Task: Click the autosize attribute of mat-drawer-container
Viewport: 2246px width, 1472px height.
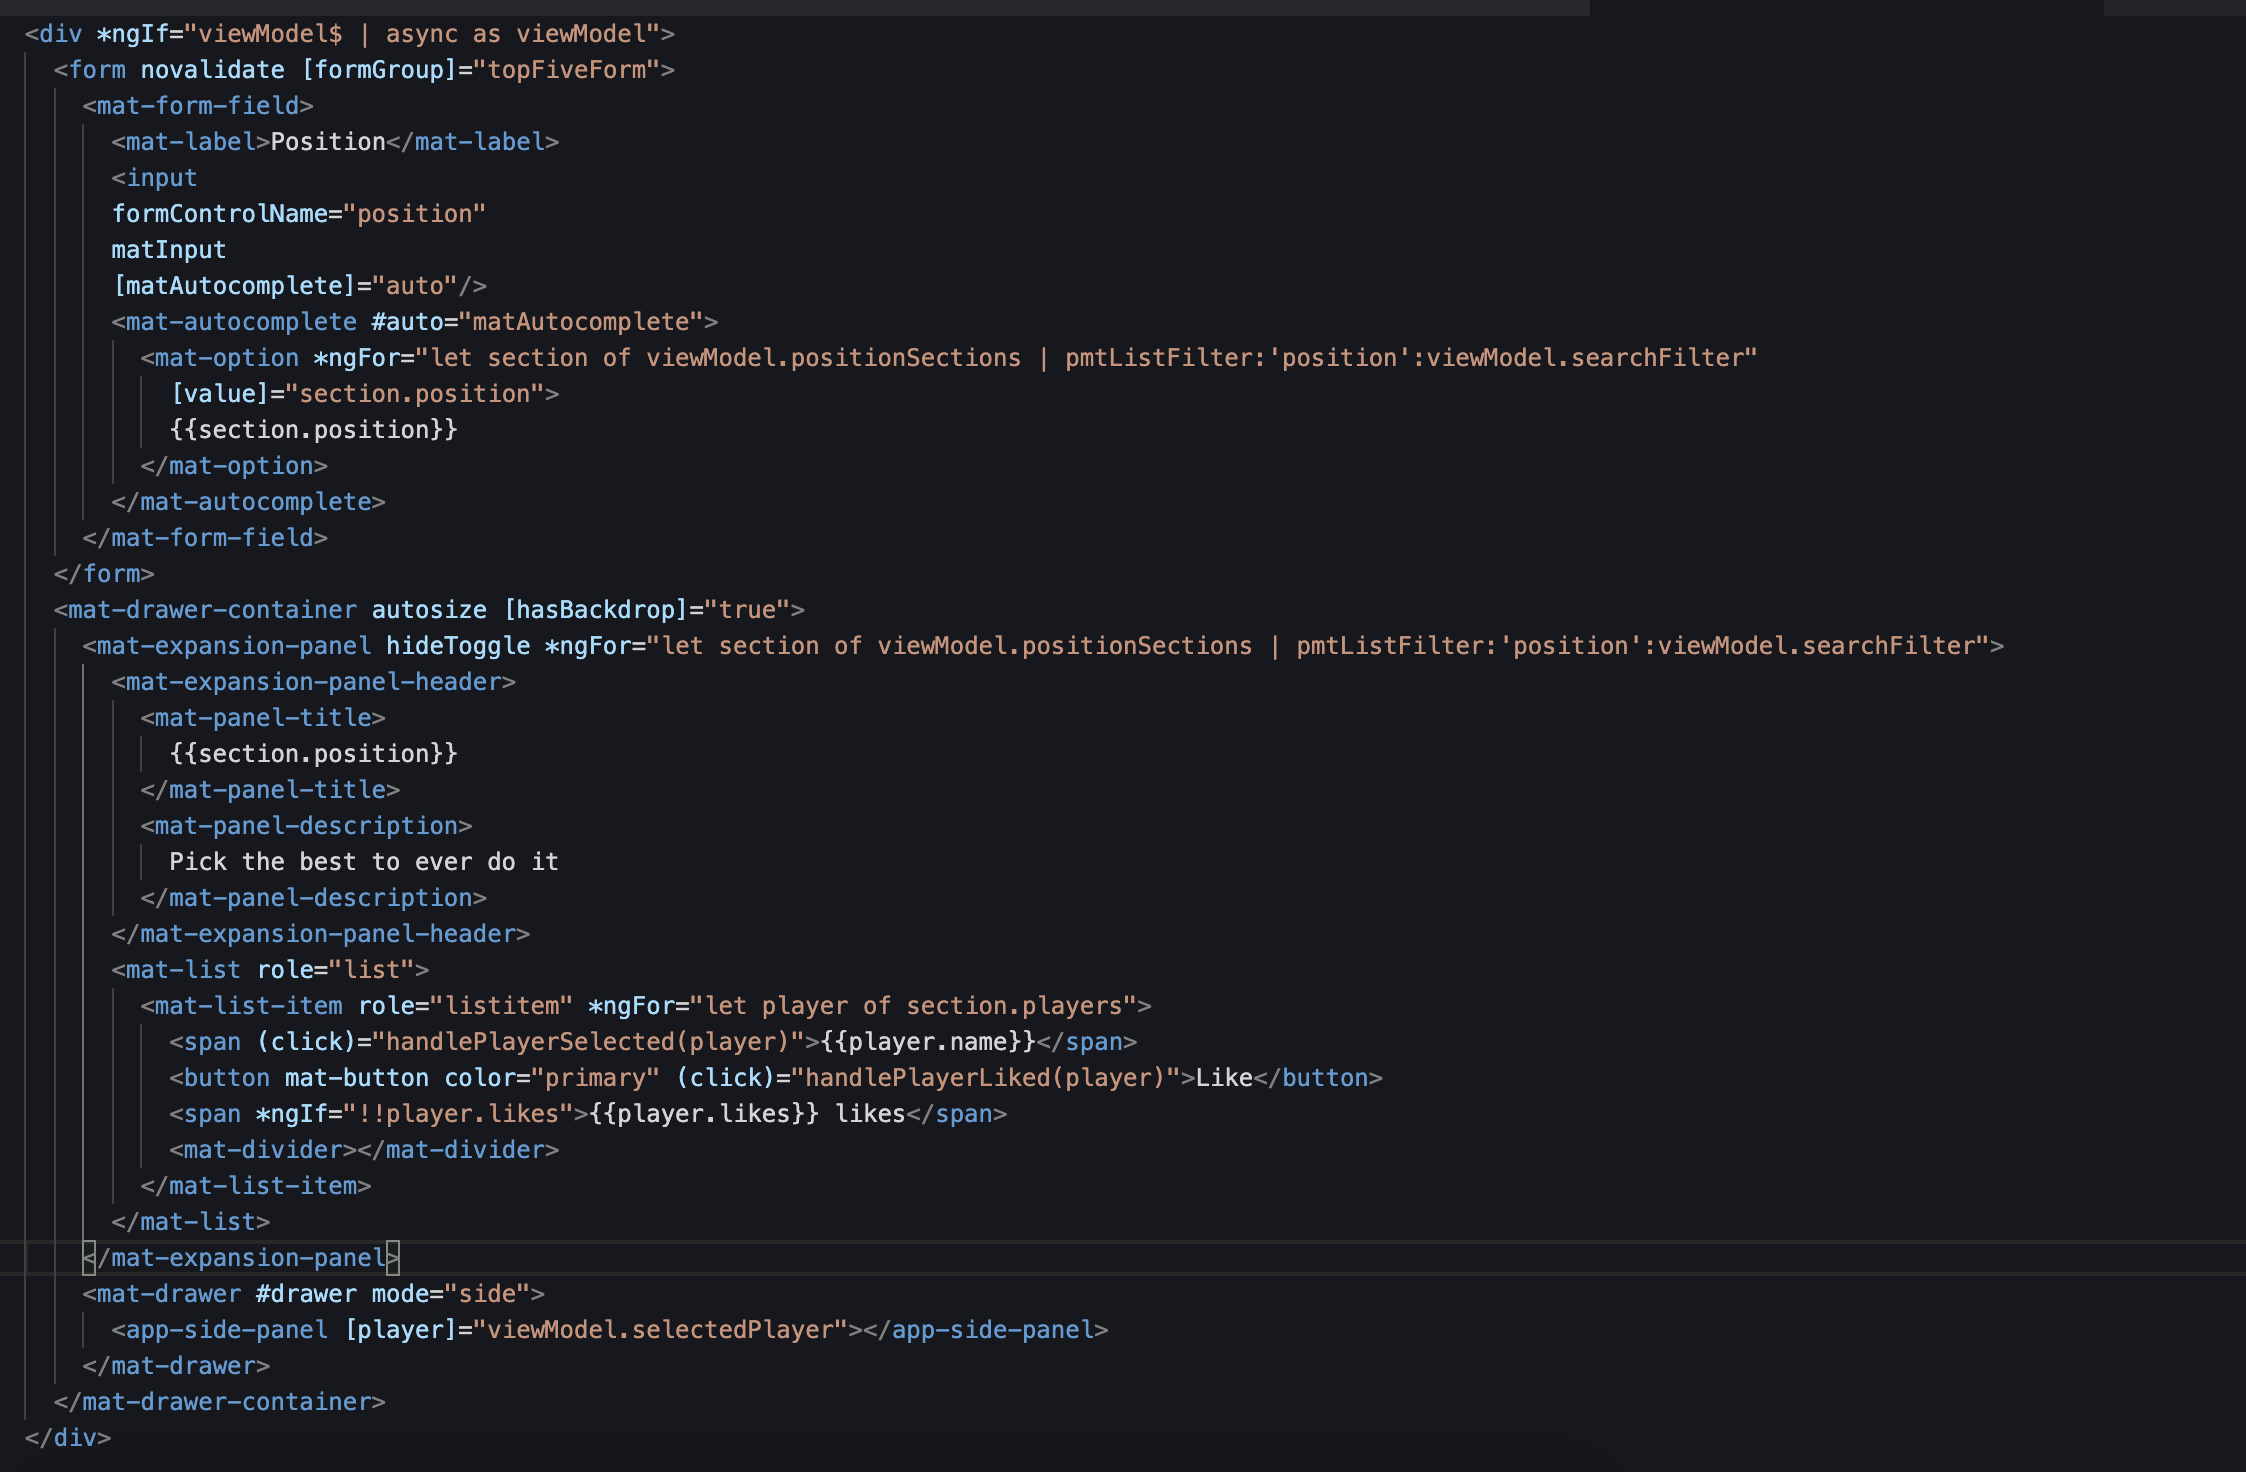Action: (429, 610)
